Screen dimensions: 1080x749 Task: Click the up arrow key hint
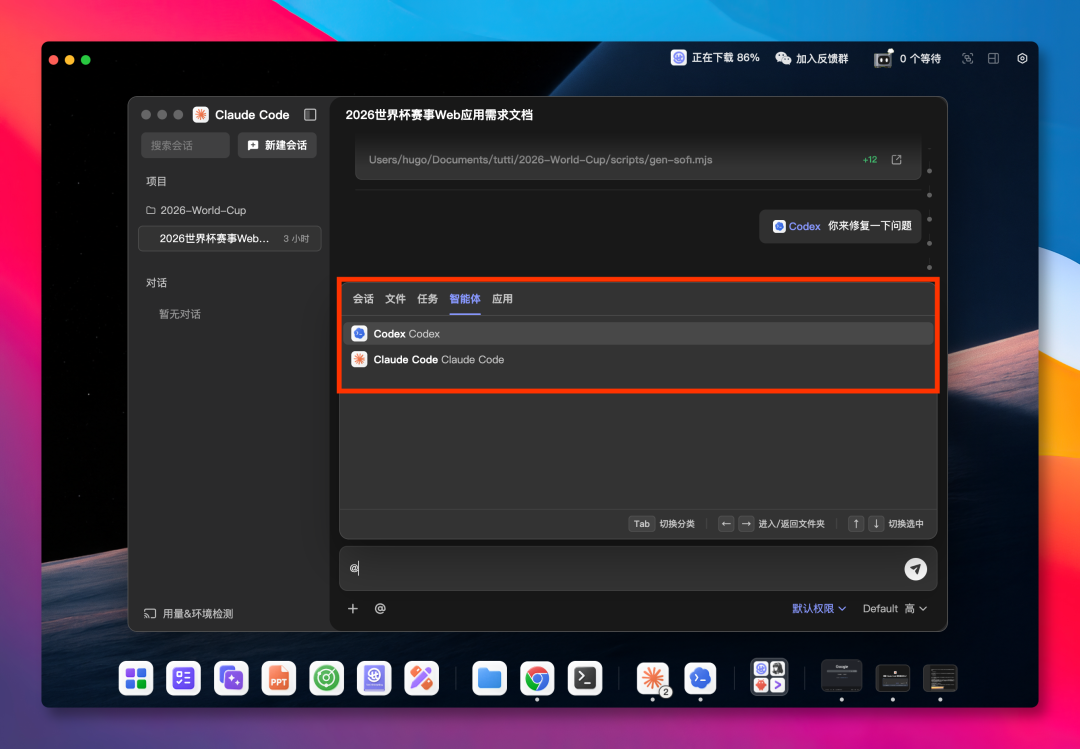pyautogui.click(x=855, y=524)
